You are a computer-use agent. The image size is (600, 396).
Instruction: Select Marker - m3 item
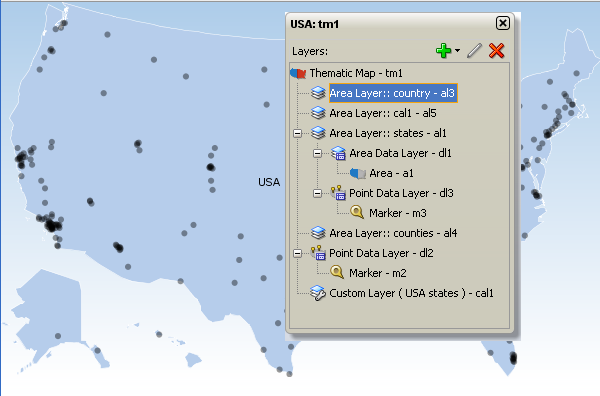[398, 213]
